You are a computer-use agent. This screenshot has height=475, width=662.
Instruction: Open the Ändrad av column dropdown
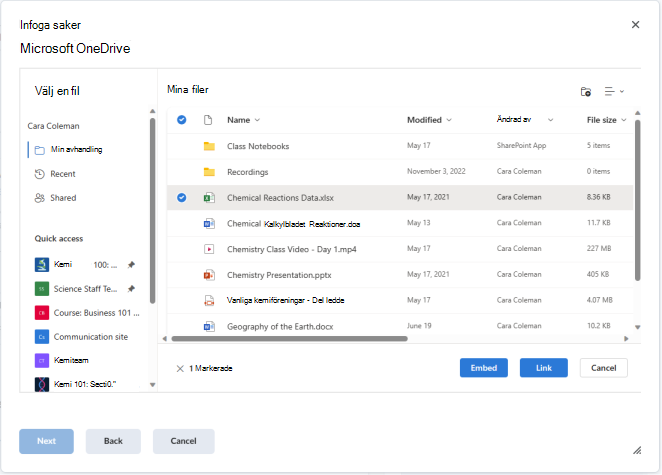tap(551, 120)
